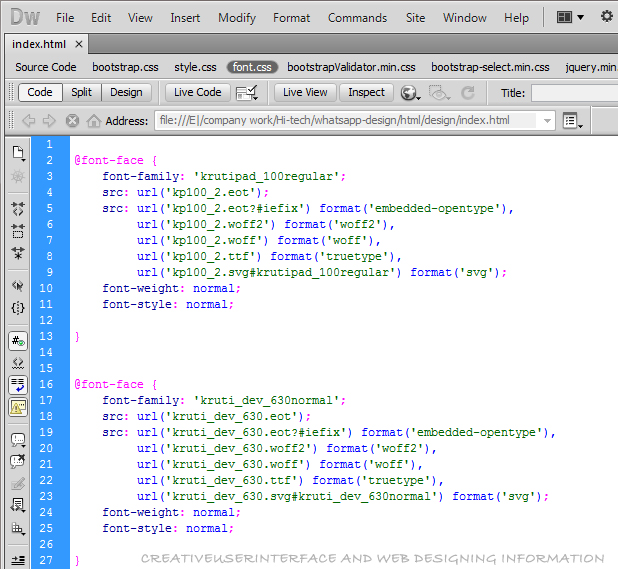Click Indent Code icon
Screen dimensions: 618x569
[x=18, y=560]
